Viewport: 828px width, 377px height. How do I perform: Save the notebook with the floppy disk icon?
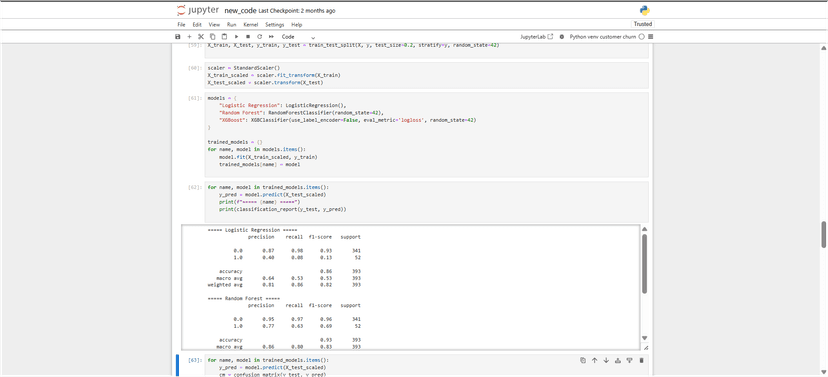(178, 37)
